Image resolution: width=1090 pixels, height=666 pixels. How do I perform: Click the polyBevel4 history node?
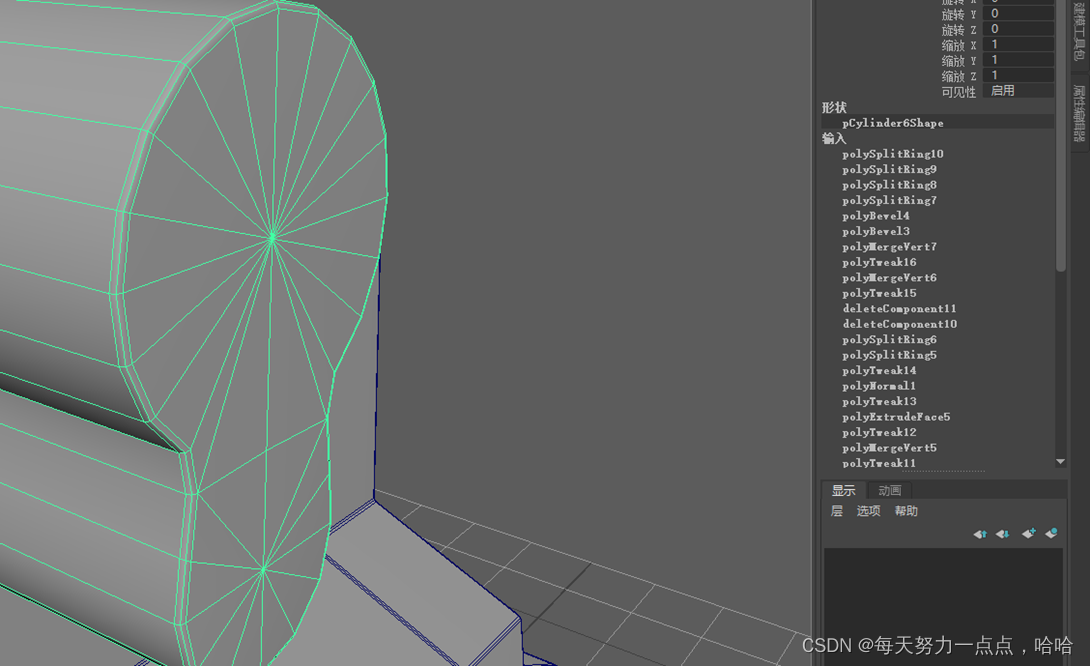[x=876, y=216]
